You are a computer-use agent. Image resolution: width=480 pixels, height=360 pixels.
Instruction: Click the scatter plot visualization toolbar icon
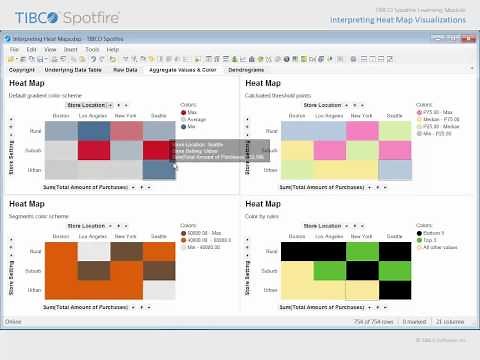pos(269,59)
